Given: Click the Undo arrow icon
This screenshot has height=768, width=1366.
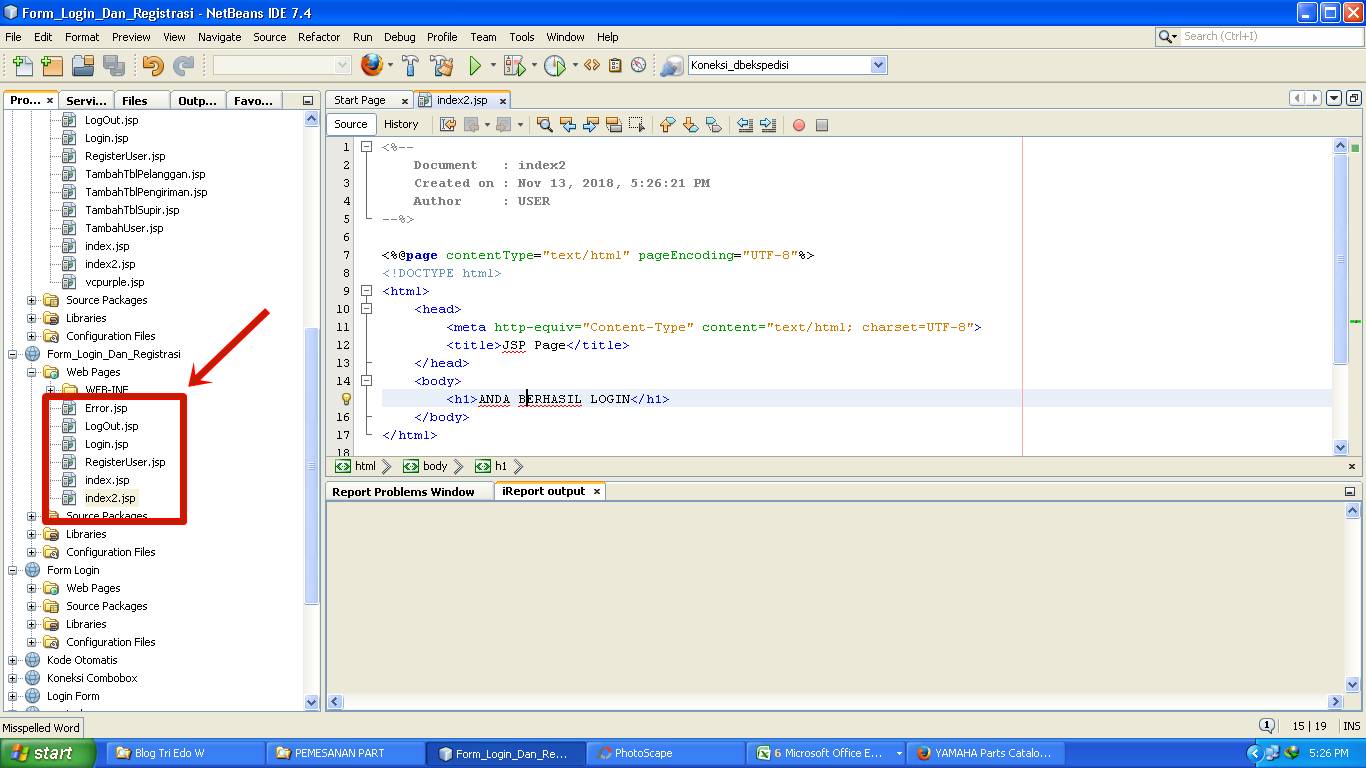Looking at the screenshot, I should (x=153, y=66).
